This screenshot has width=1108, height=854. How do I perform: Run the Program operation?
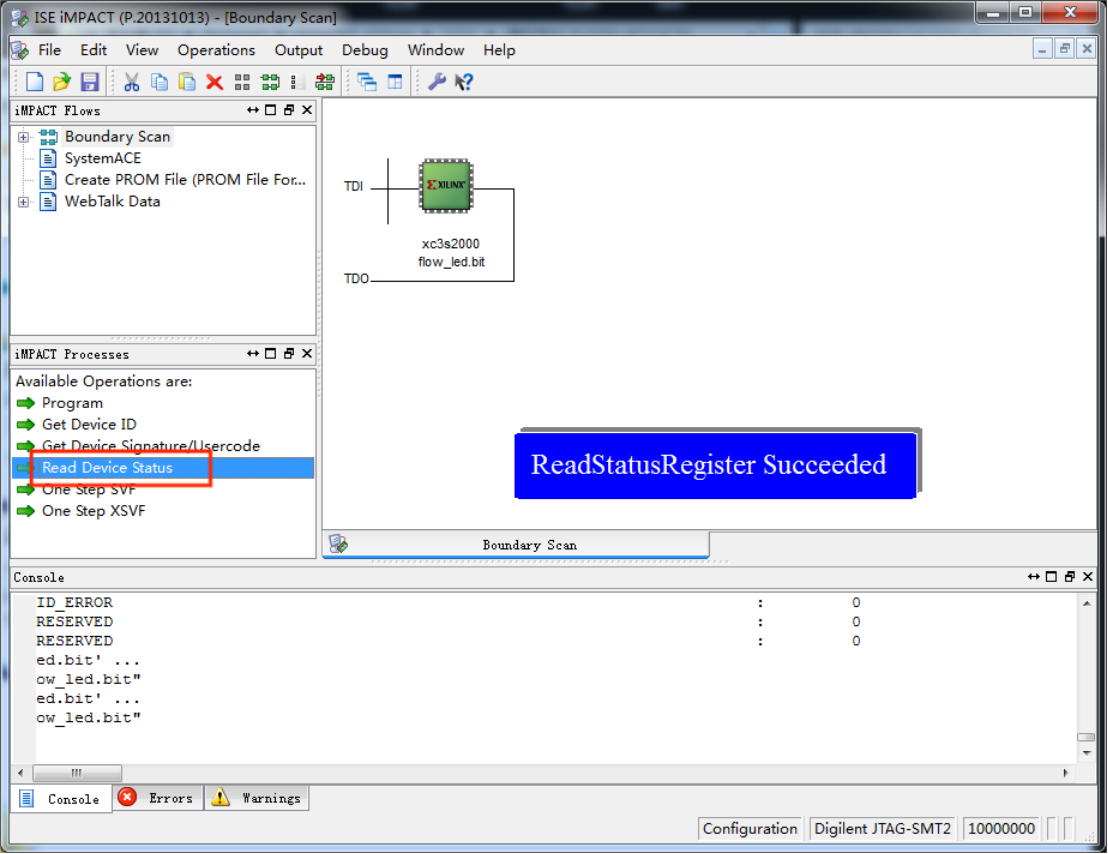click(x=72, y=403)
